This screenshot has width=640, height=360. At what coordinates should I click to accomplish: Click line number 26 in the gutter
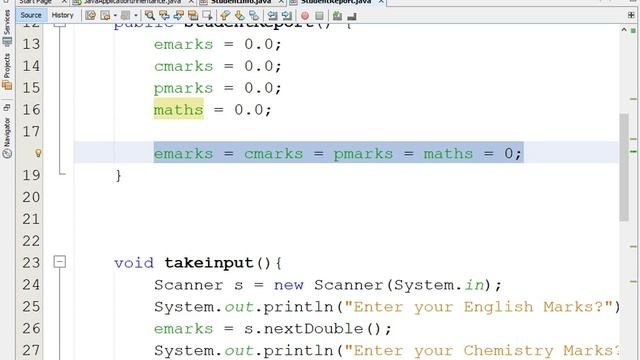pos(31,329)
